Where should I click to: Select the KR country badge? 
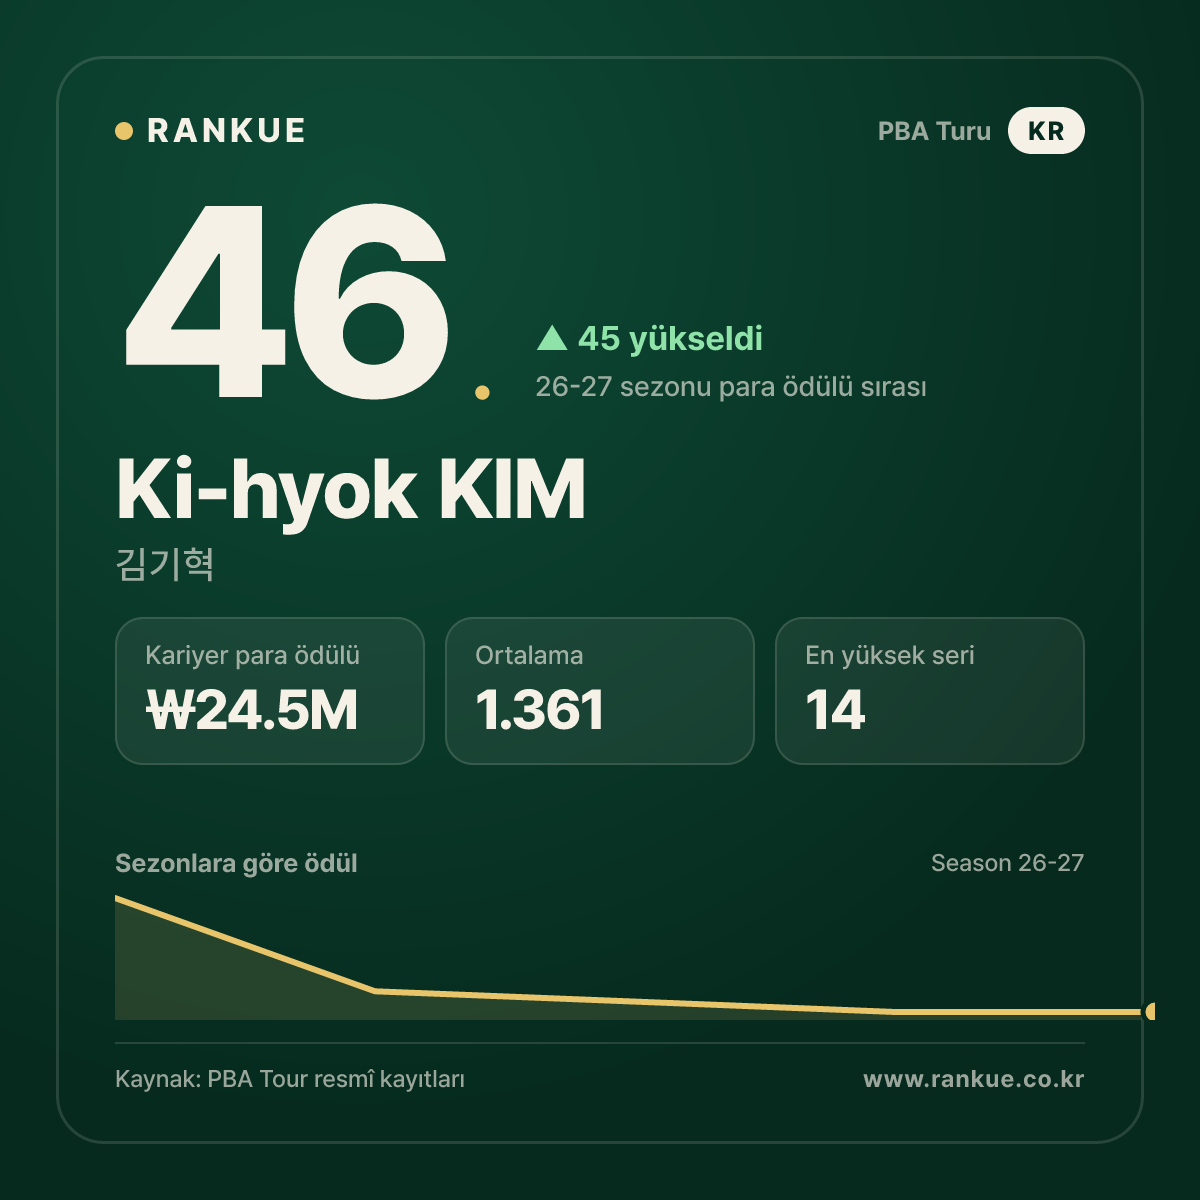click(1046, 131)
